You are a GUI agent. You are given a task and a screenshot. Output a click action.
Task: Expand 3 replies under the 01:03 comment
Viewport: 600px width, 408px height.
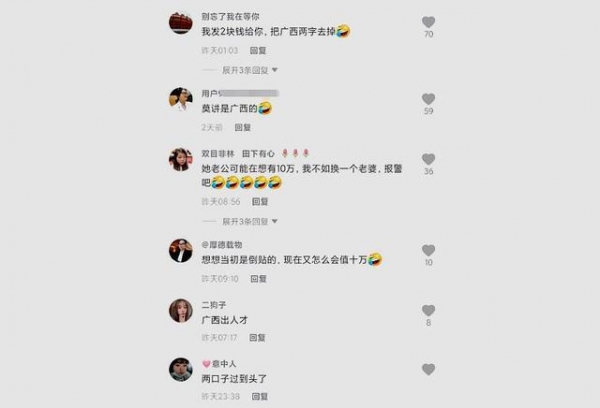point(249,70)
